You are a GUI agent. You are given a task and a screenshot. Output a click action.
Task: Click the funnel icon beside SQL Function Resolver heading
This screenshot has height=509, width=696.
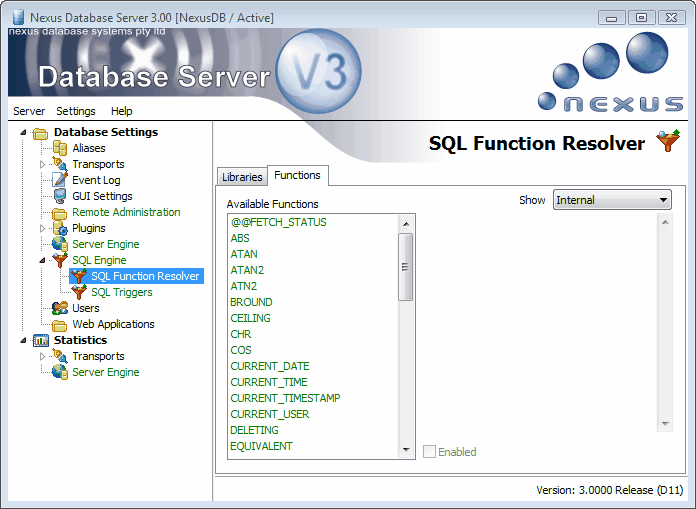[x=668, y=141]
